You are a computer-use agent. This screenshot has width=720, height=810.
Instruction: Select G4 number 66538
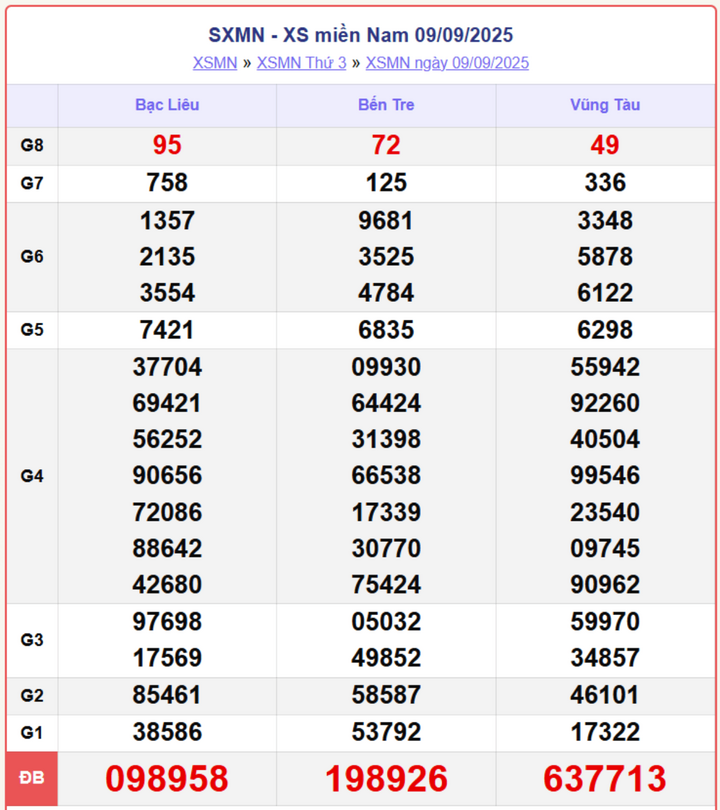pos(386,475)
